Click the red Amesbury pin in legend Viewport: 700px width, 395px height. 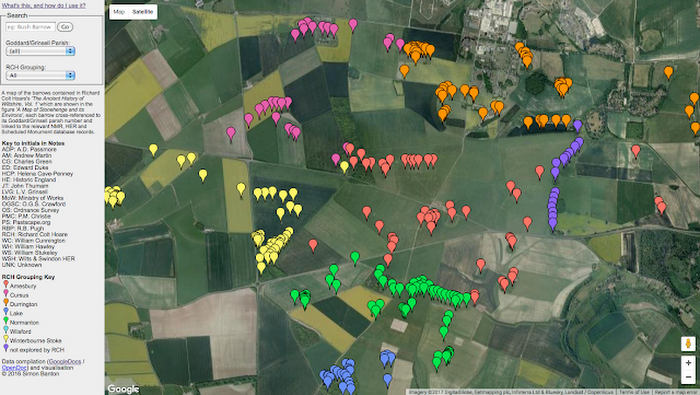click(x=6, y=284)
